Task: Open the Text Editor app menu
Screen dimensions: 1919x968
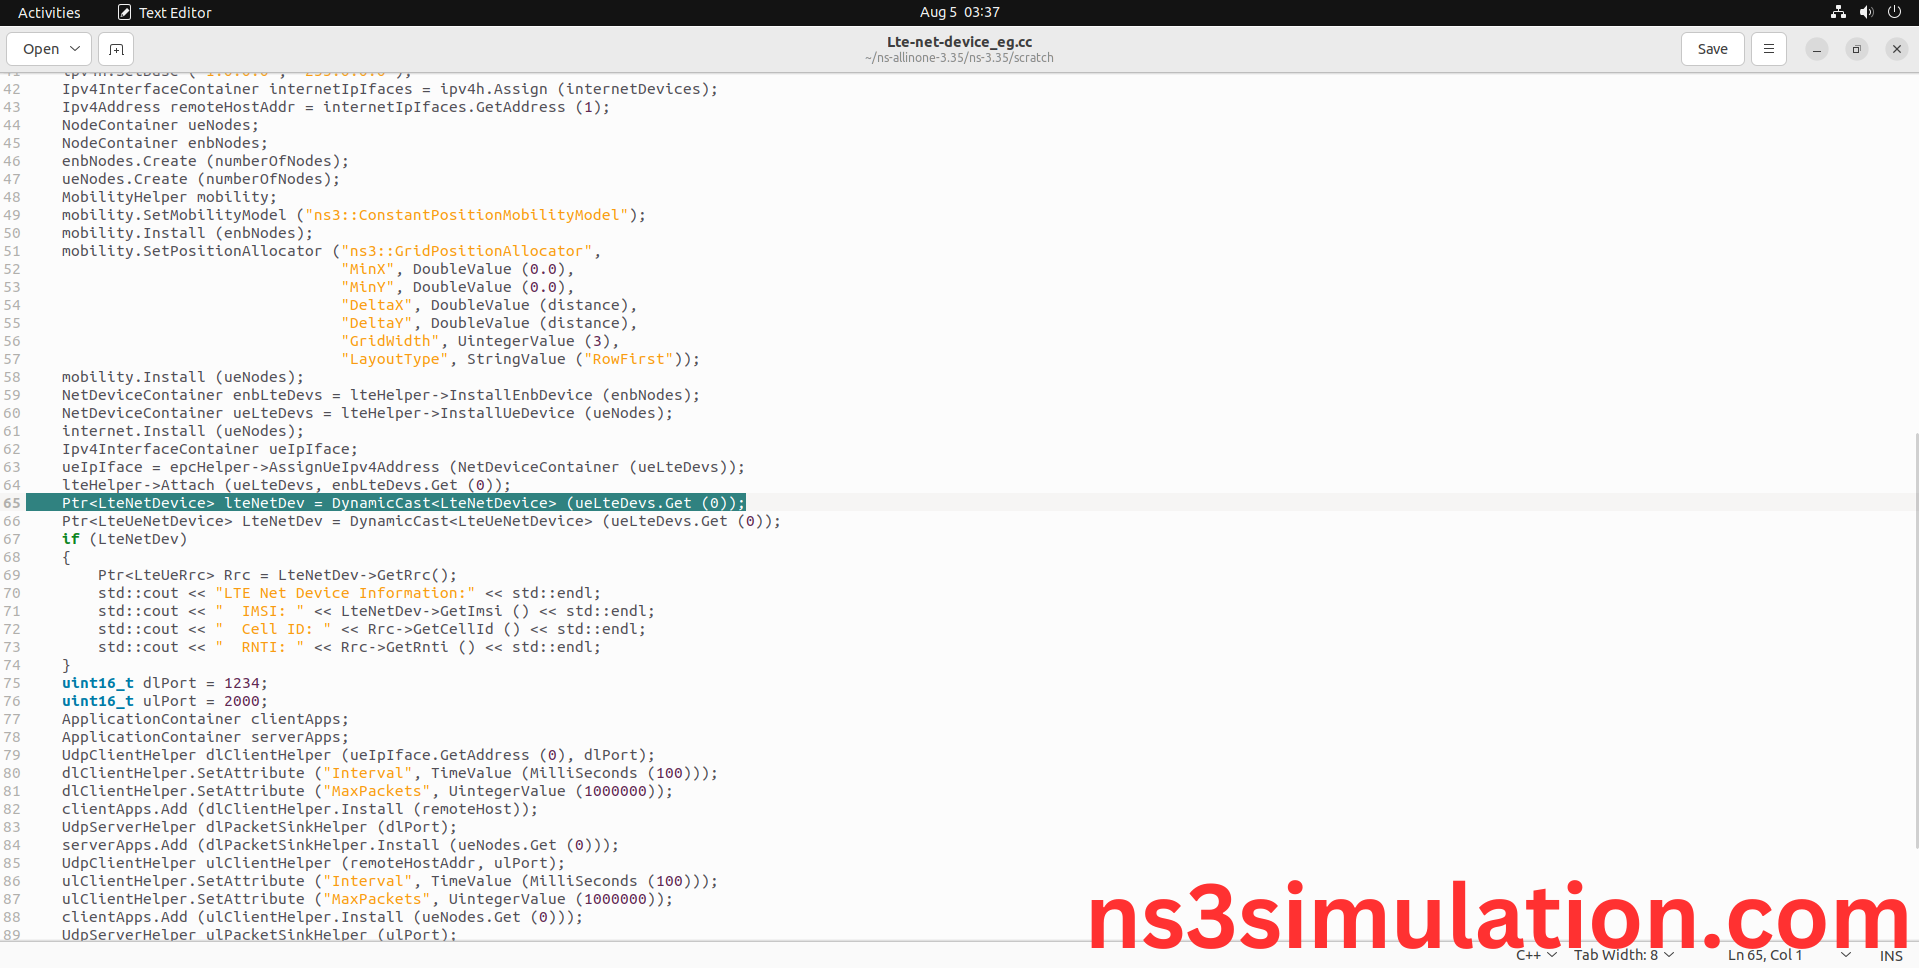Action: [x=165, y=12]
